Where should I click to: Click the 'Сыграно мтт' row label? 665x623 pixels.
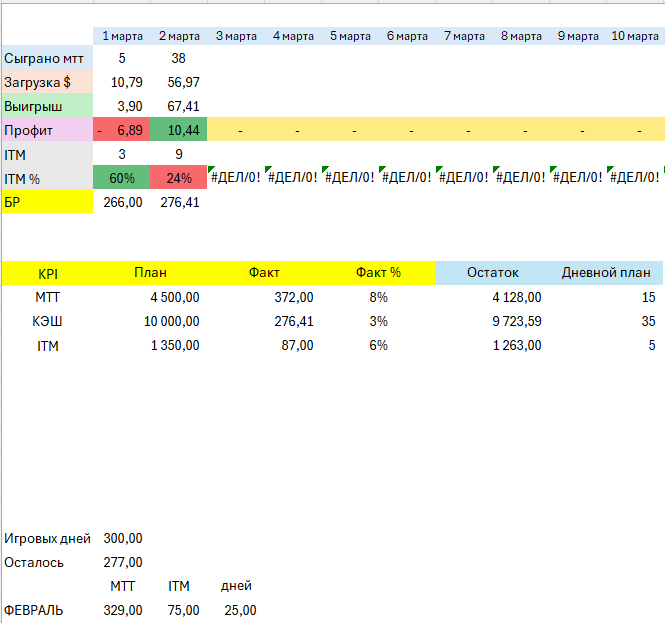(x=48, y=58)
